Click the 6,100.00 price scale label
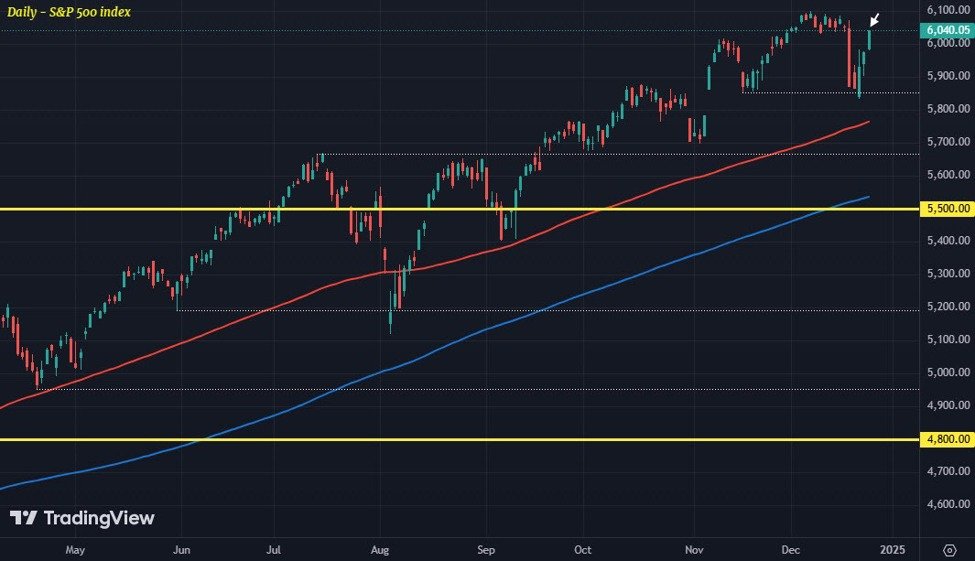Viewport: 975px width, 561px height. click(x=948, y=9)
